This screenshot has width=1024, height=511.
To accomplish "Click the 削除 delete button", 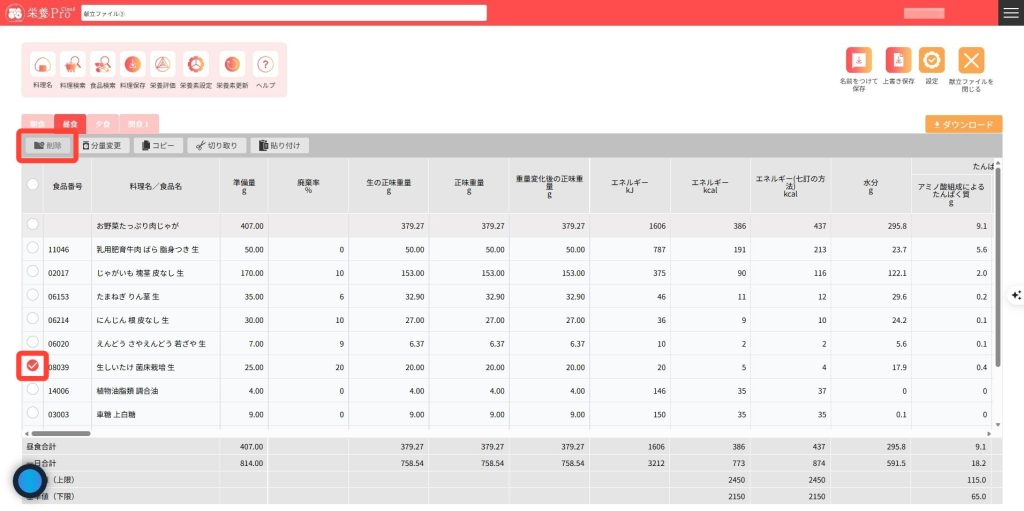I will [x=47, y=145].
